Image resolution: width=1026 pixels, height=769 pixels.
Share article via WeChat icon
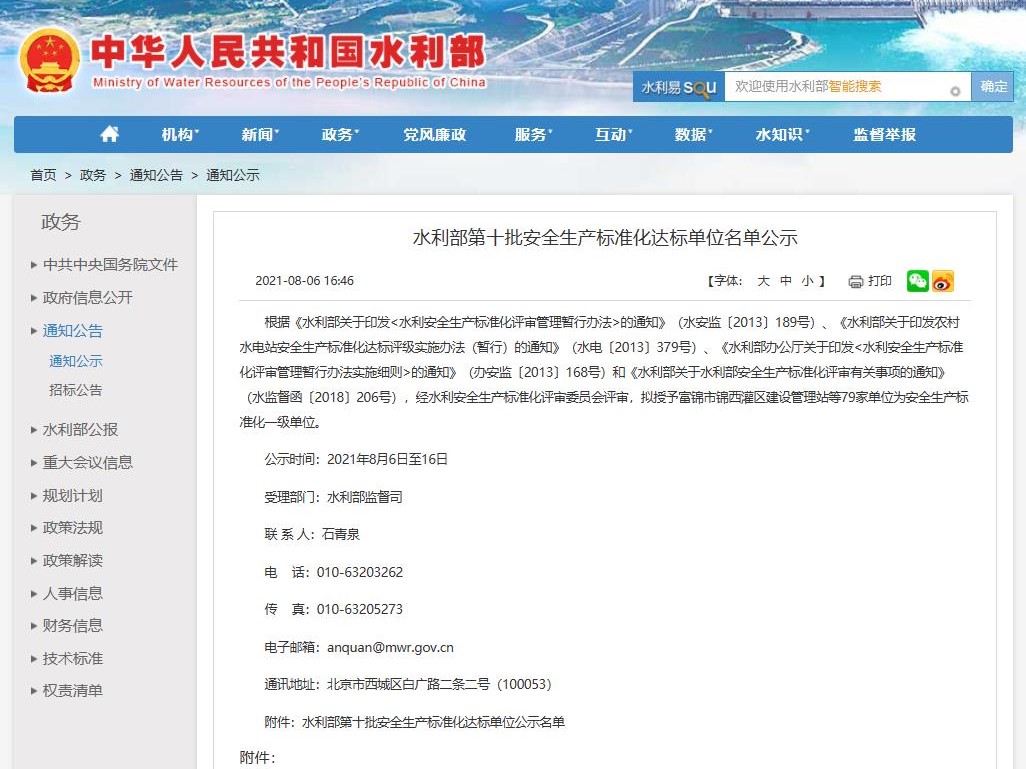tap(917, 281)
